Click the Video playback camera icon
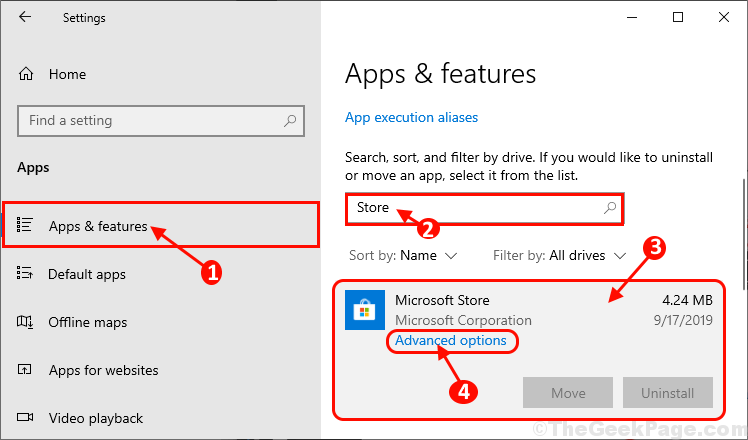 [x=25, y=418]
